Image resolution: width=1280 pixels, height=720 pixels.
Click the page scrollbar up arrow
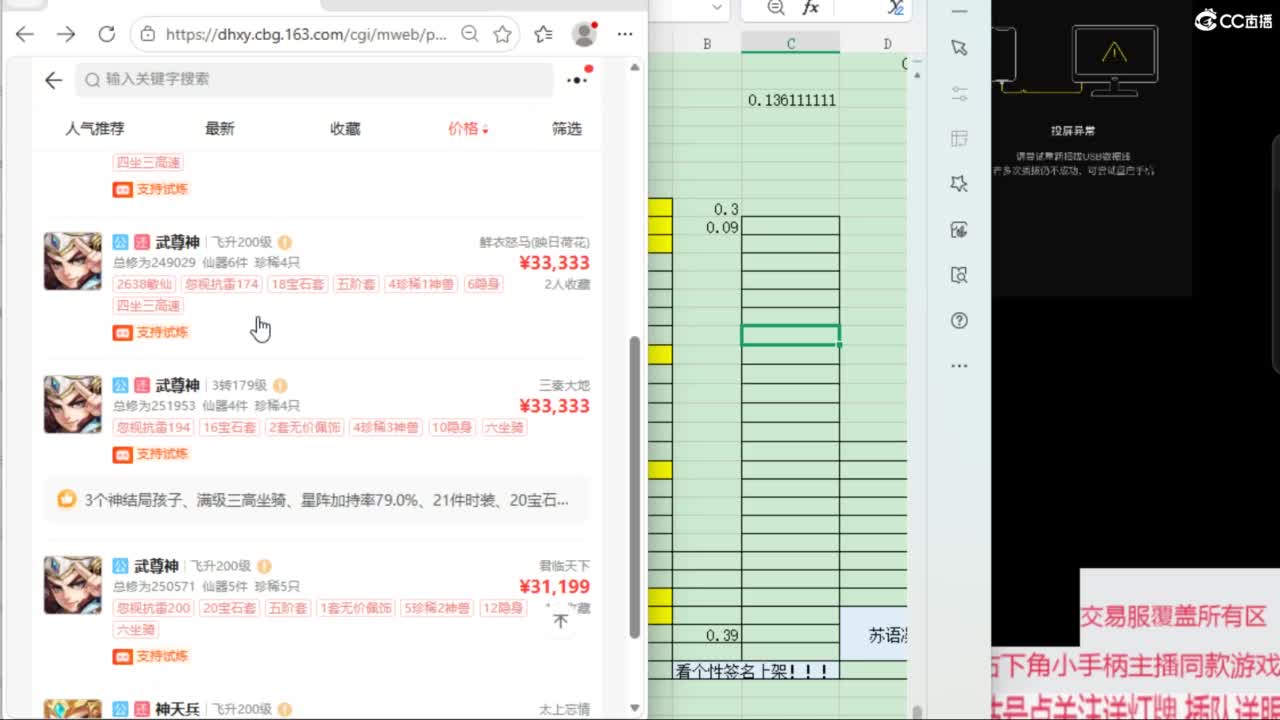634,67
